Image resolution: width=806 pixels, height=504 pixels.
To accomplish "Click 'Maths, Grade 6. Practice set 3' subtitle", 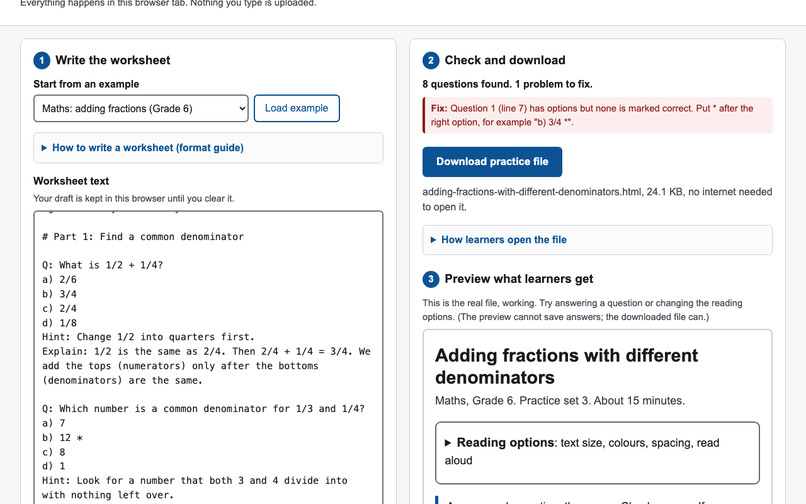I will click(560, 401).
